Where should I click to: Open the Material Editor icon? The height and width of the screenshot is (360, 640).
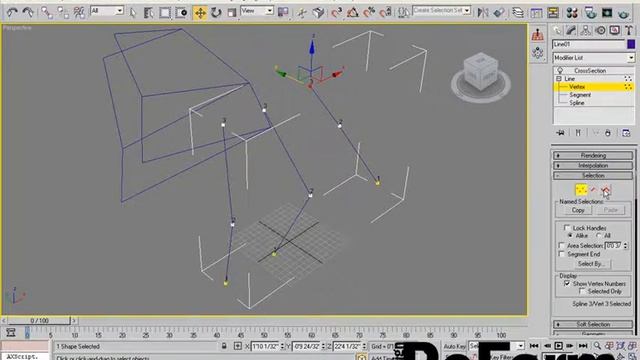(x=572, y=13)
